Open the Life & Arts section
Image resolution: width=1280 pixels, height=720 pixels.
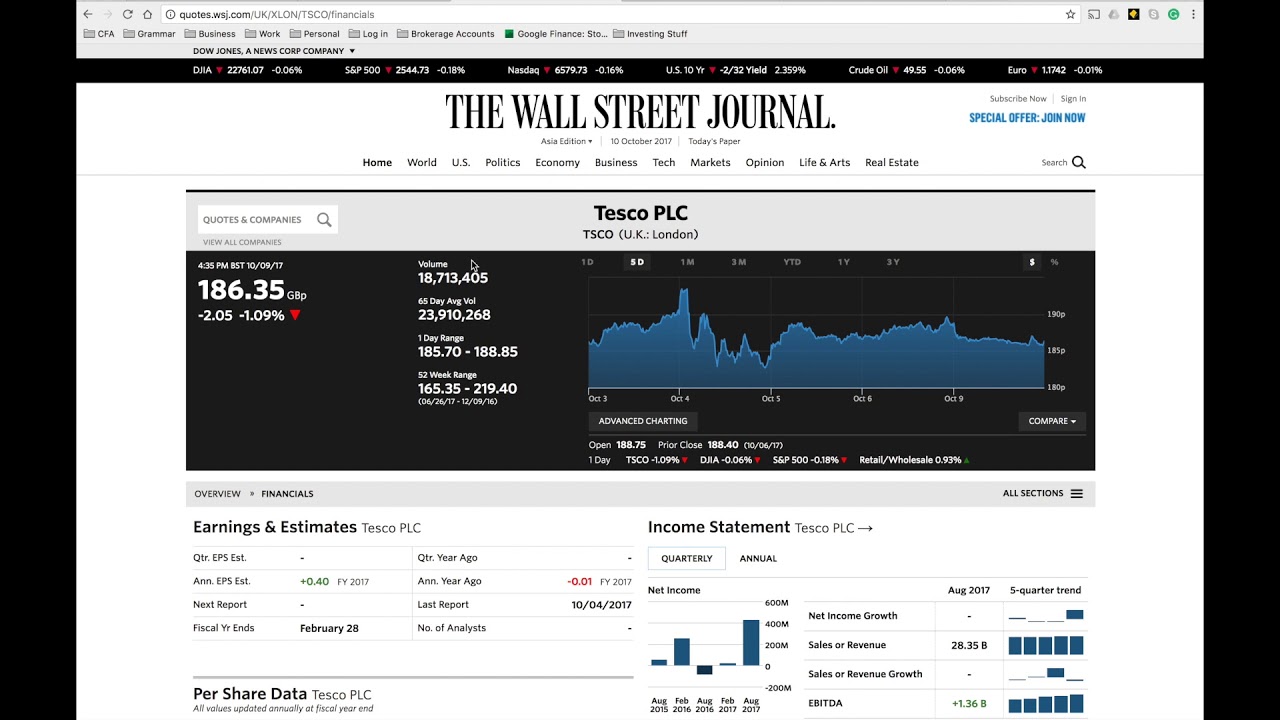pos(825,162)
